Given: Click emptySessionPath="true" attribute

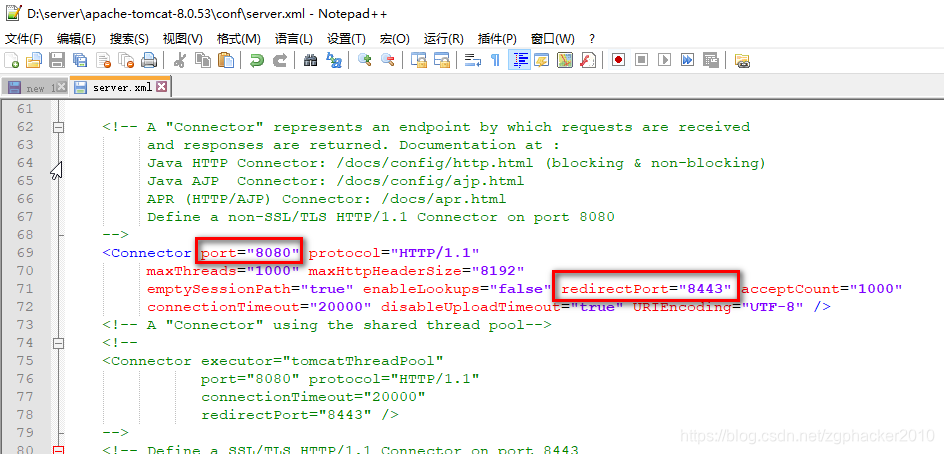Looking at the screenshot, I should point(250,289).
